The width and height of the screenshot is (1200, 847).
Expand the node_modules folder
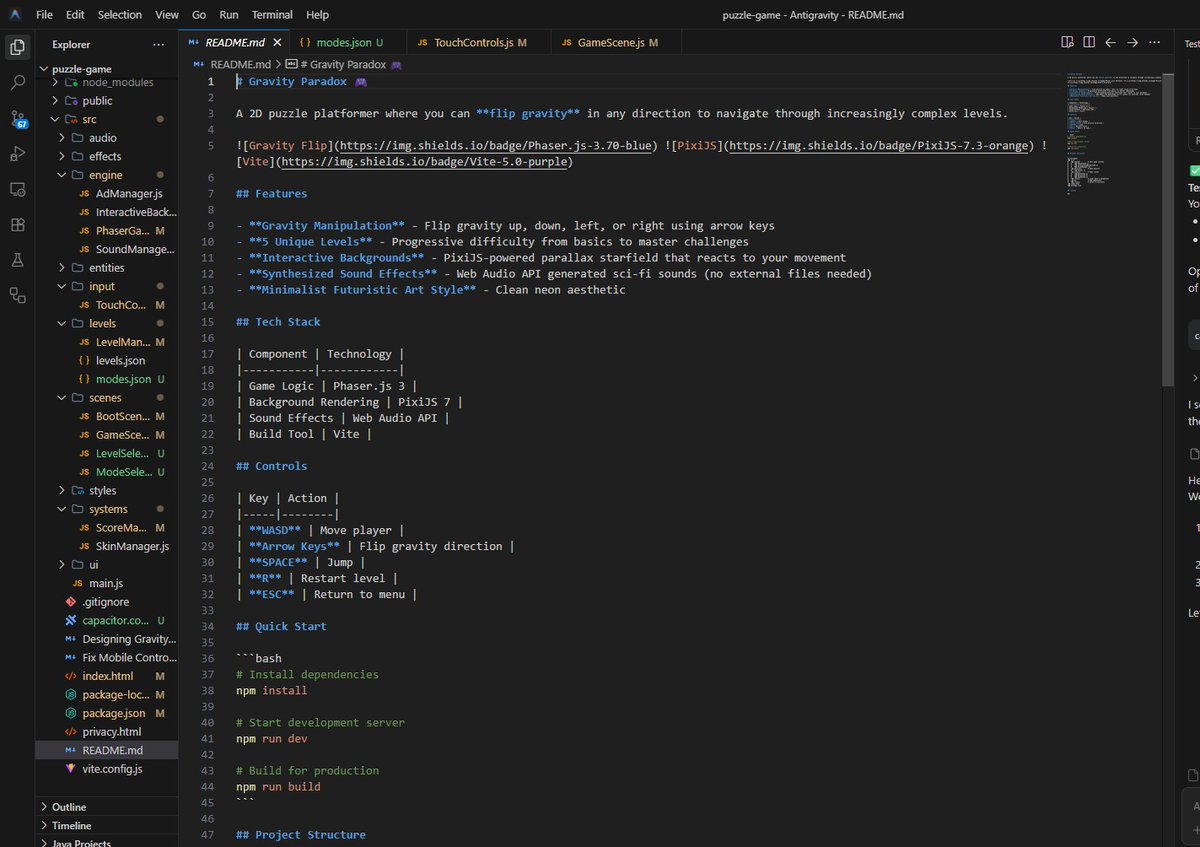(106, 82)
